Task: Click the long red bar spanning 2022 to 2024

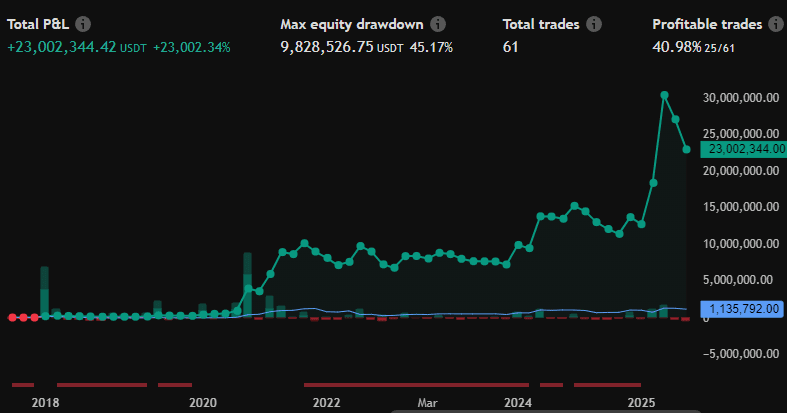Action: point(416,384)
